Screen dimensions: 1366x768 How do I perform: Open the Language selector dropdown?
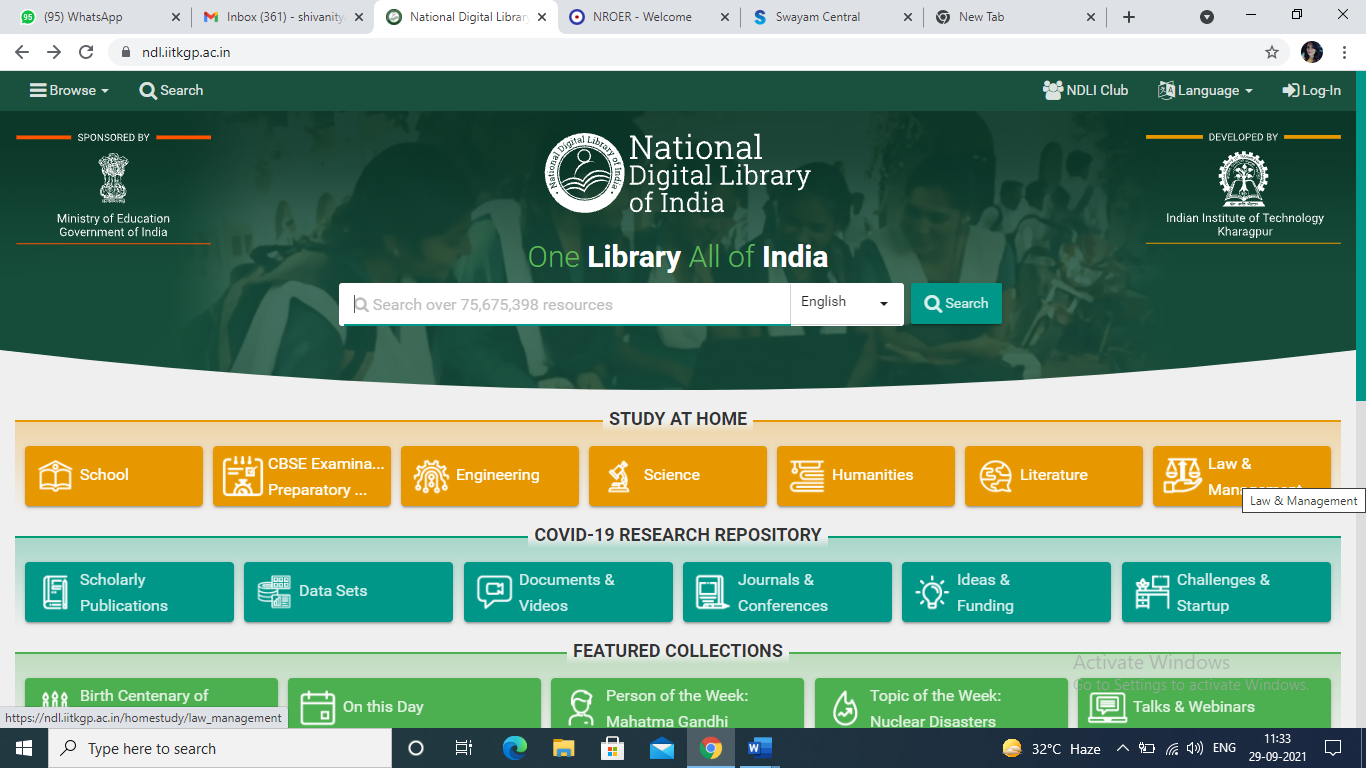click(1205, 90)
